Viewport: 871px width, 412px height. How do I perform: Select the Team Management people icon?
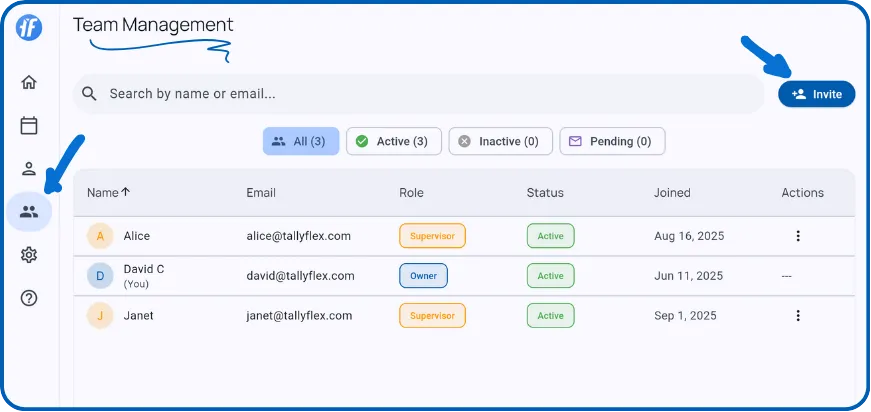point(29,212)
